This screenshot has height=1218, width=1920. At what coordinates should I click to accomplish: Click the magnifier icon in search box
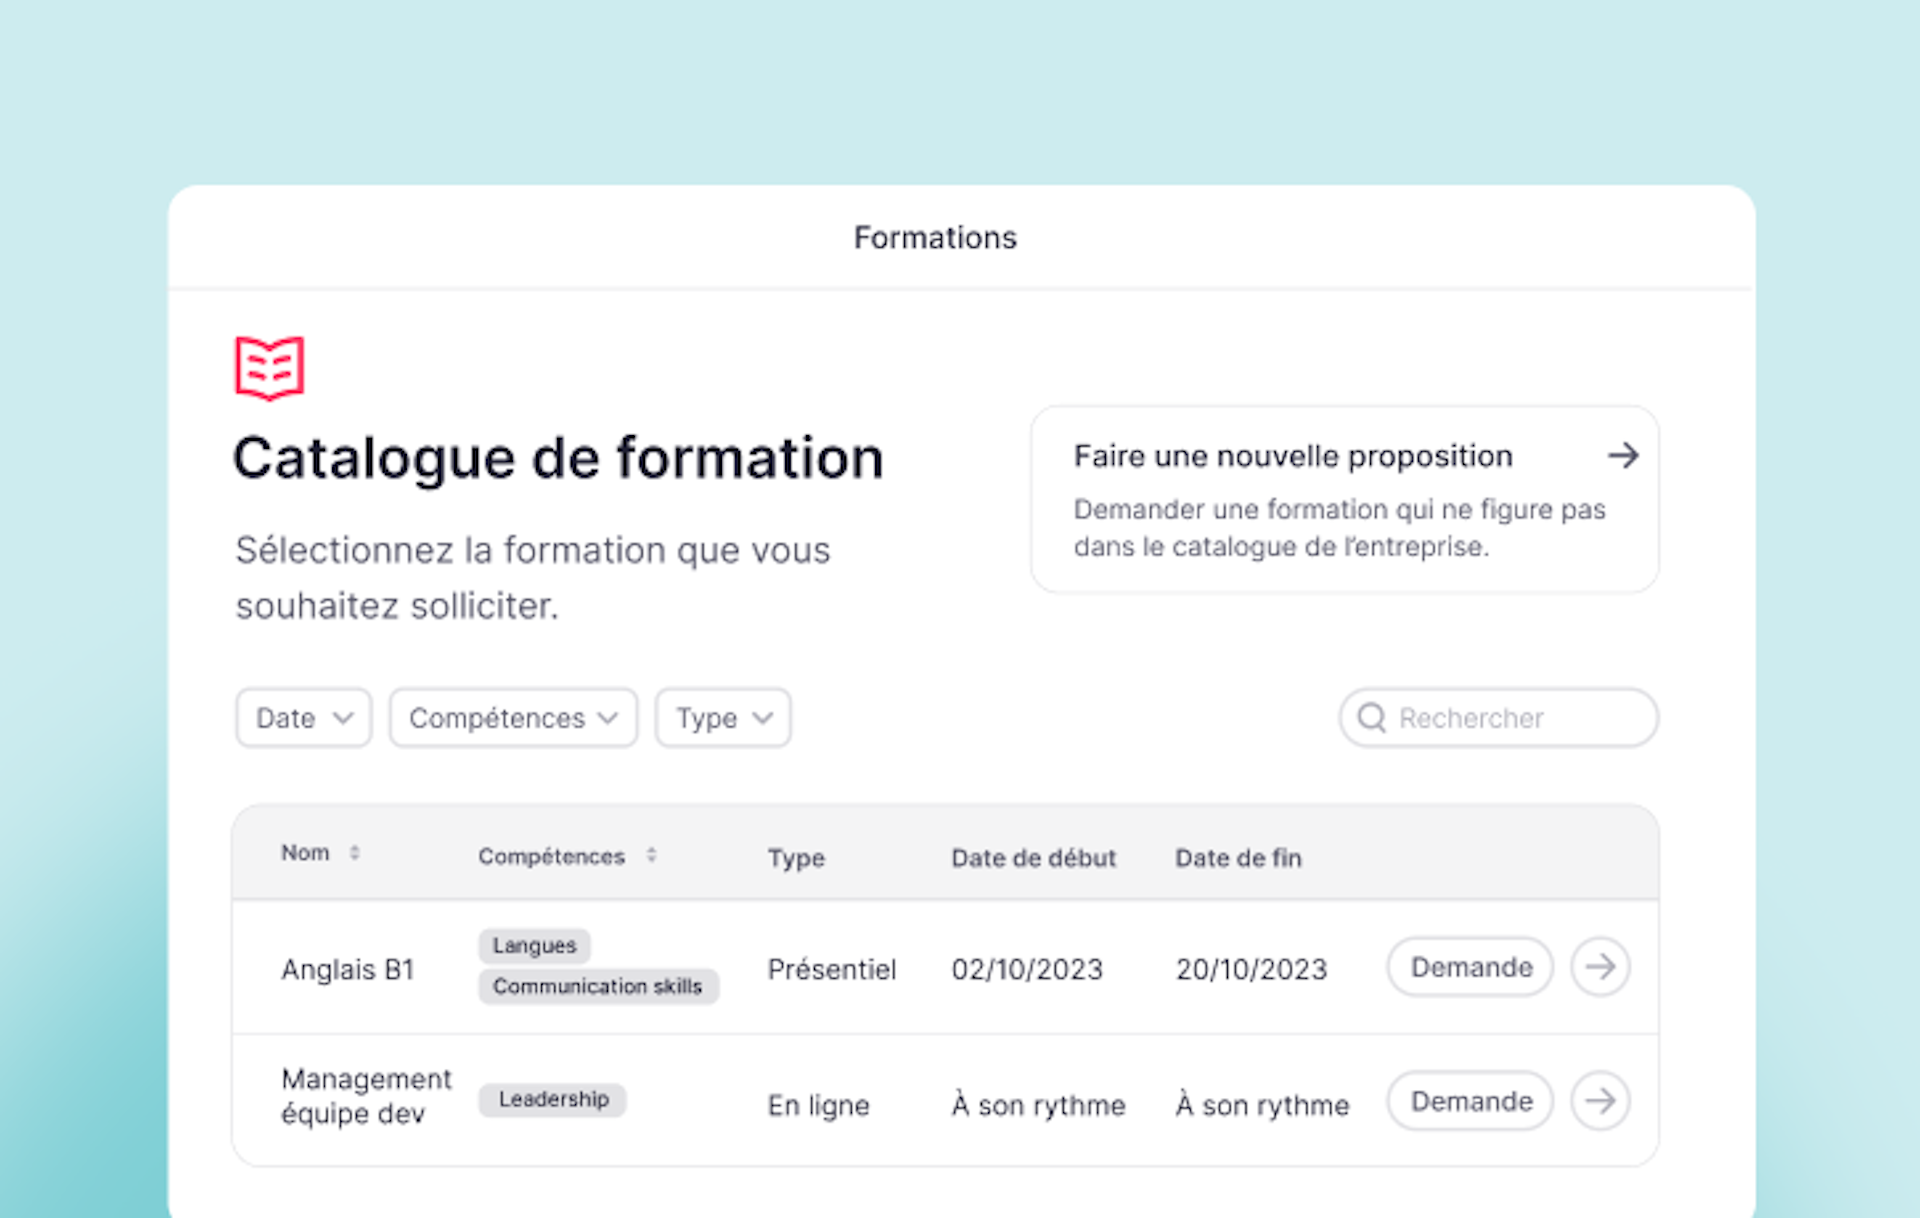[1372, 718]
